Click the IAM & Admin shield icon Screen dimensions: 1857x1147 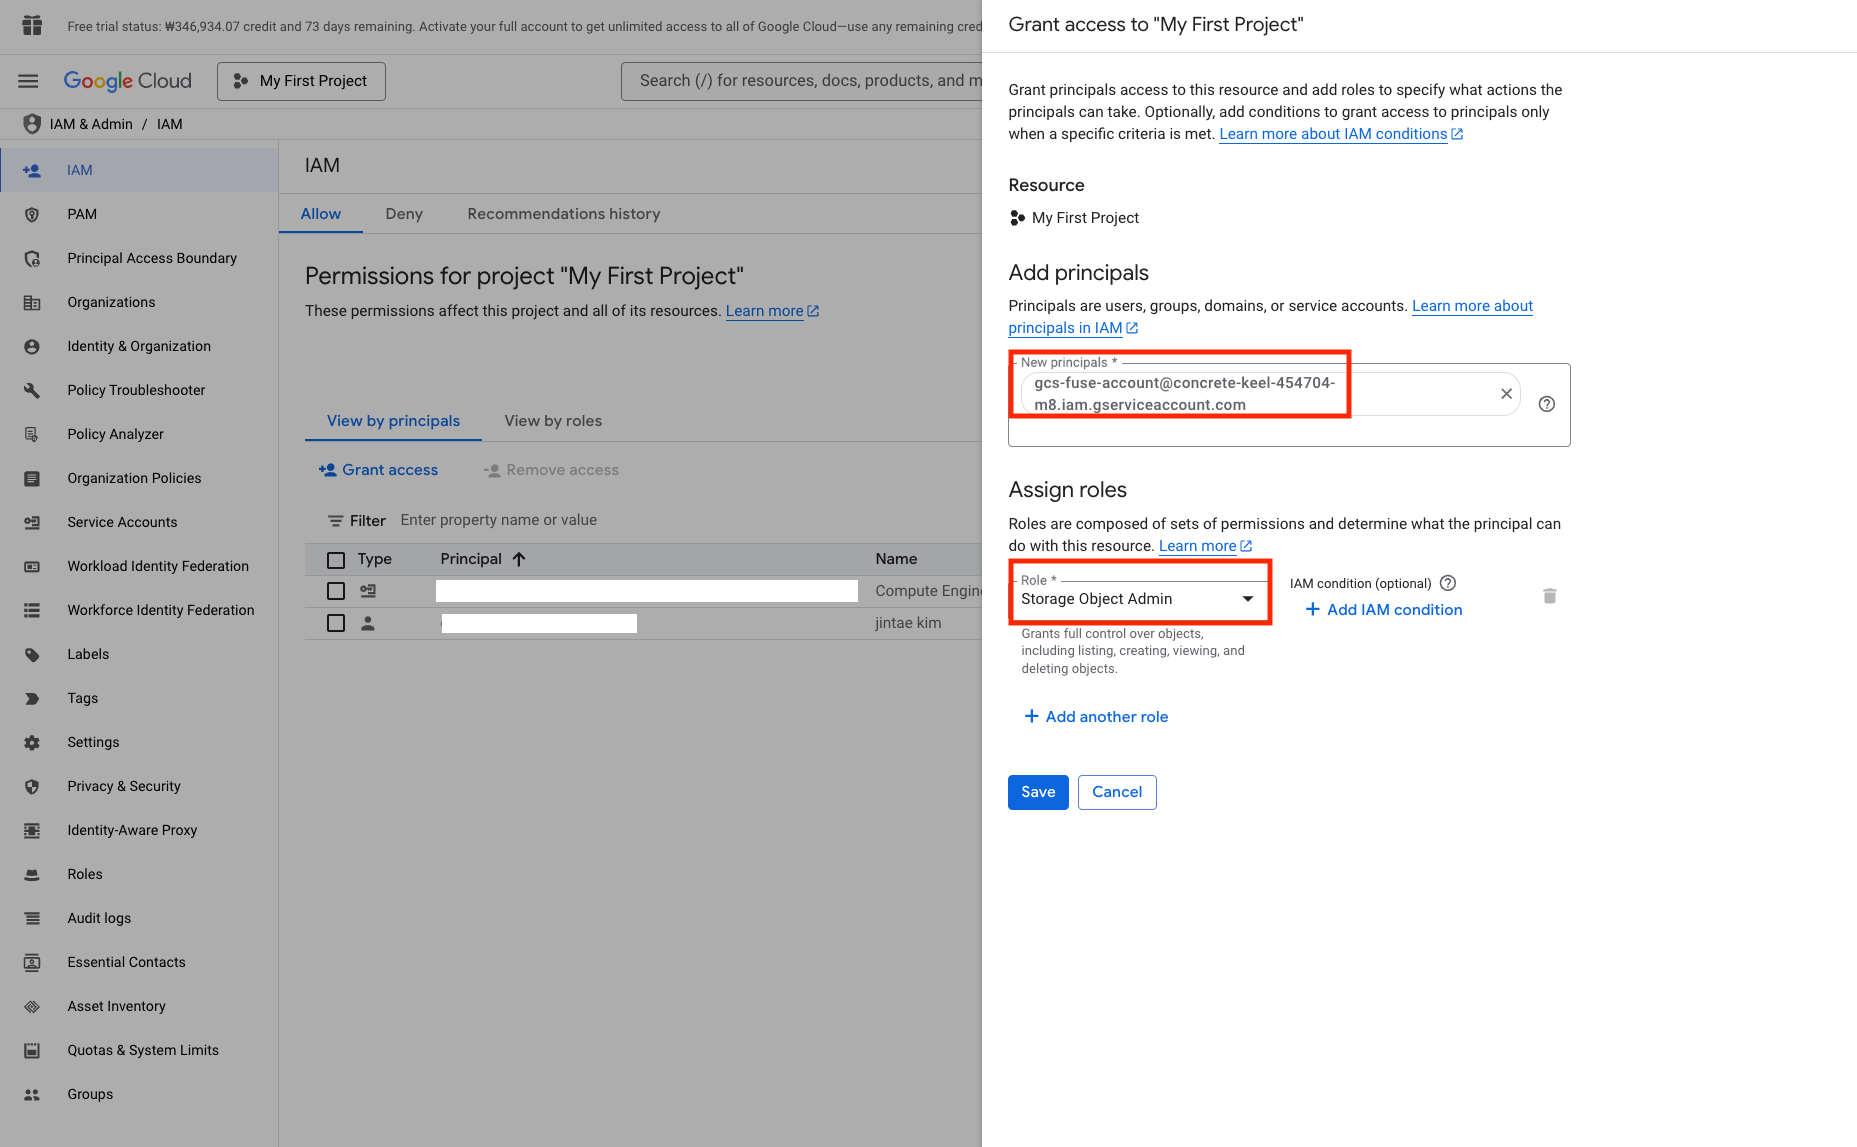pos(32,124)
